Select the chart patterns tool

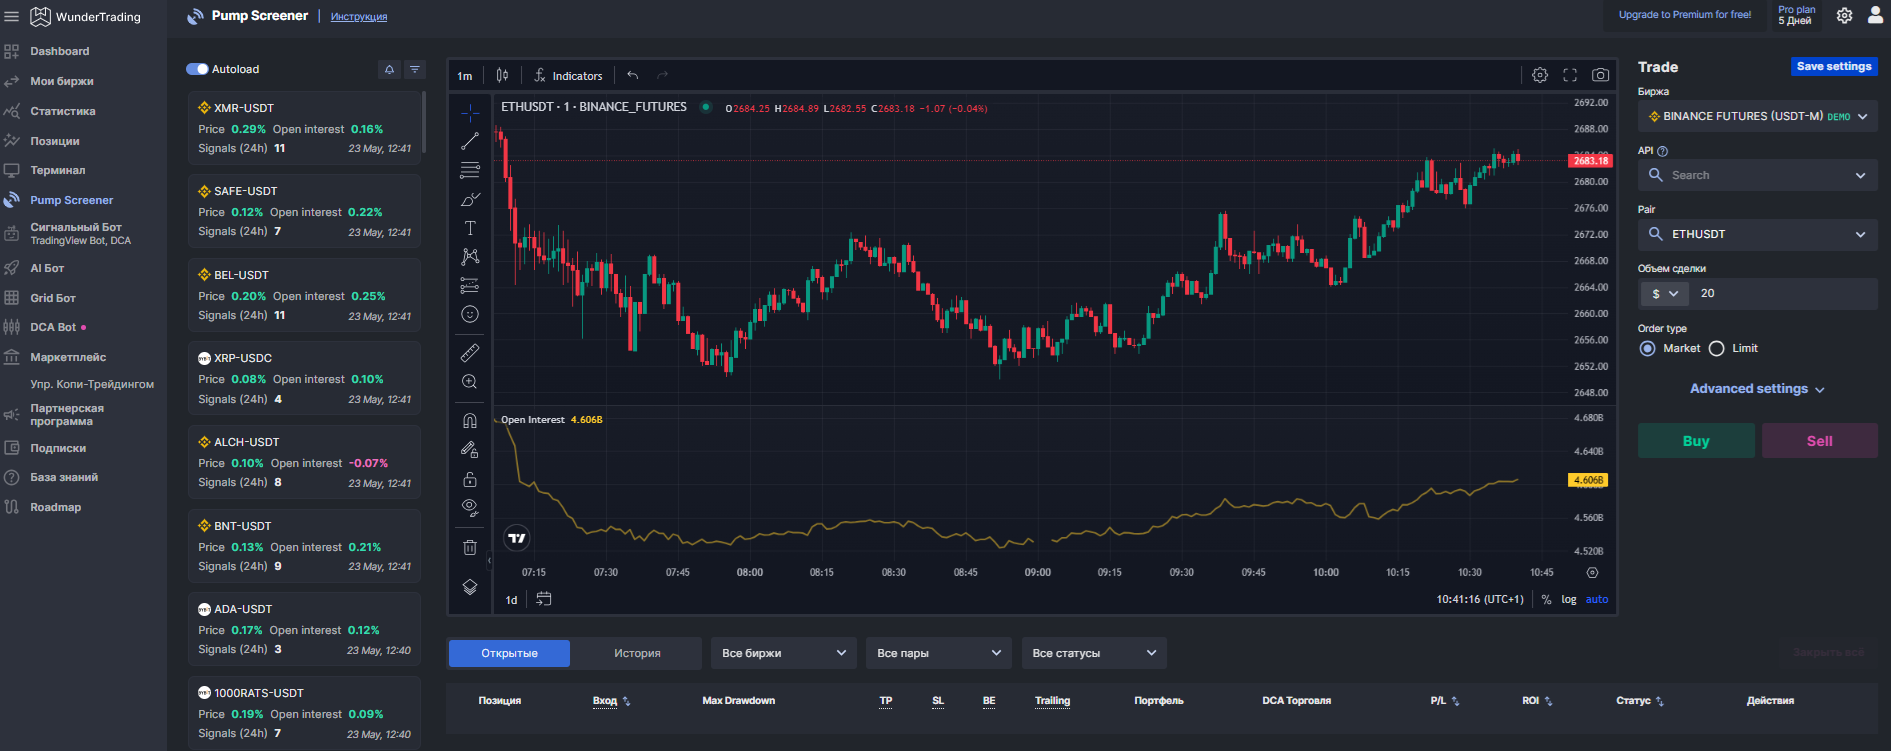[x=470, y=257]
